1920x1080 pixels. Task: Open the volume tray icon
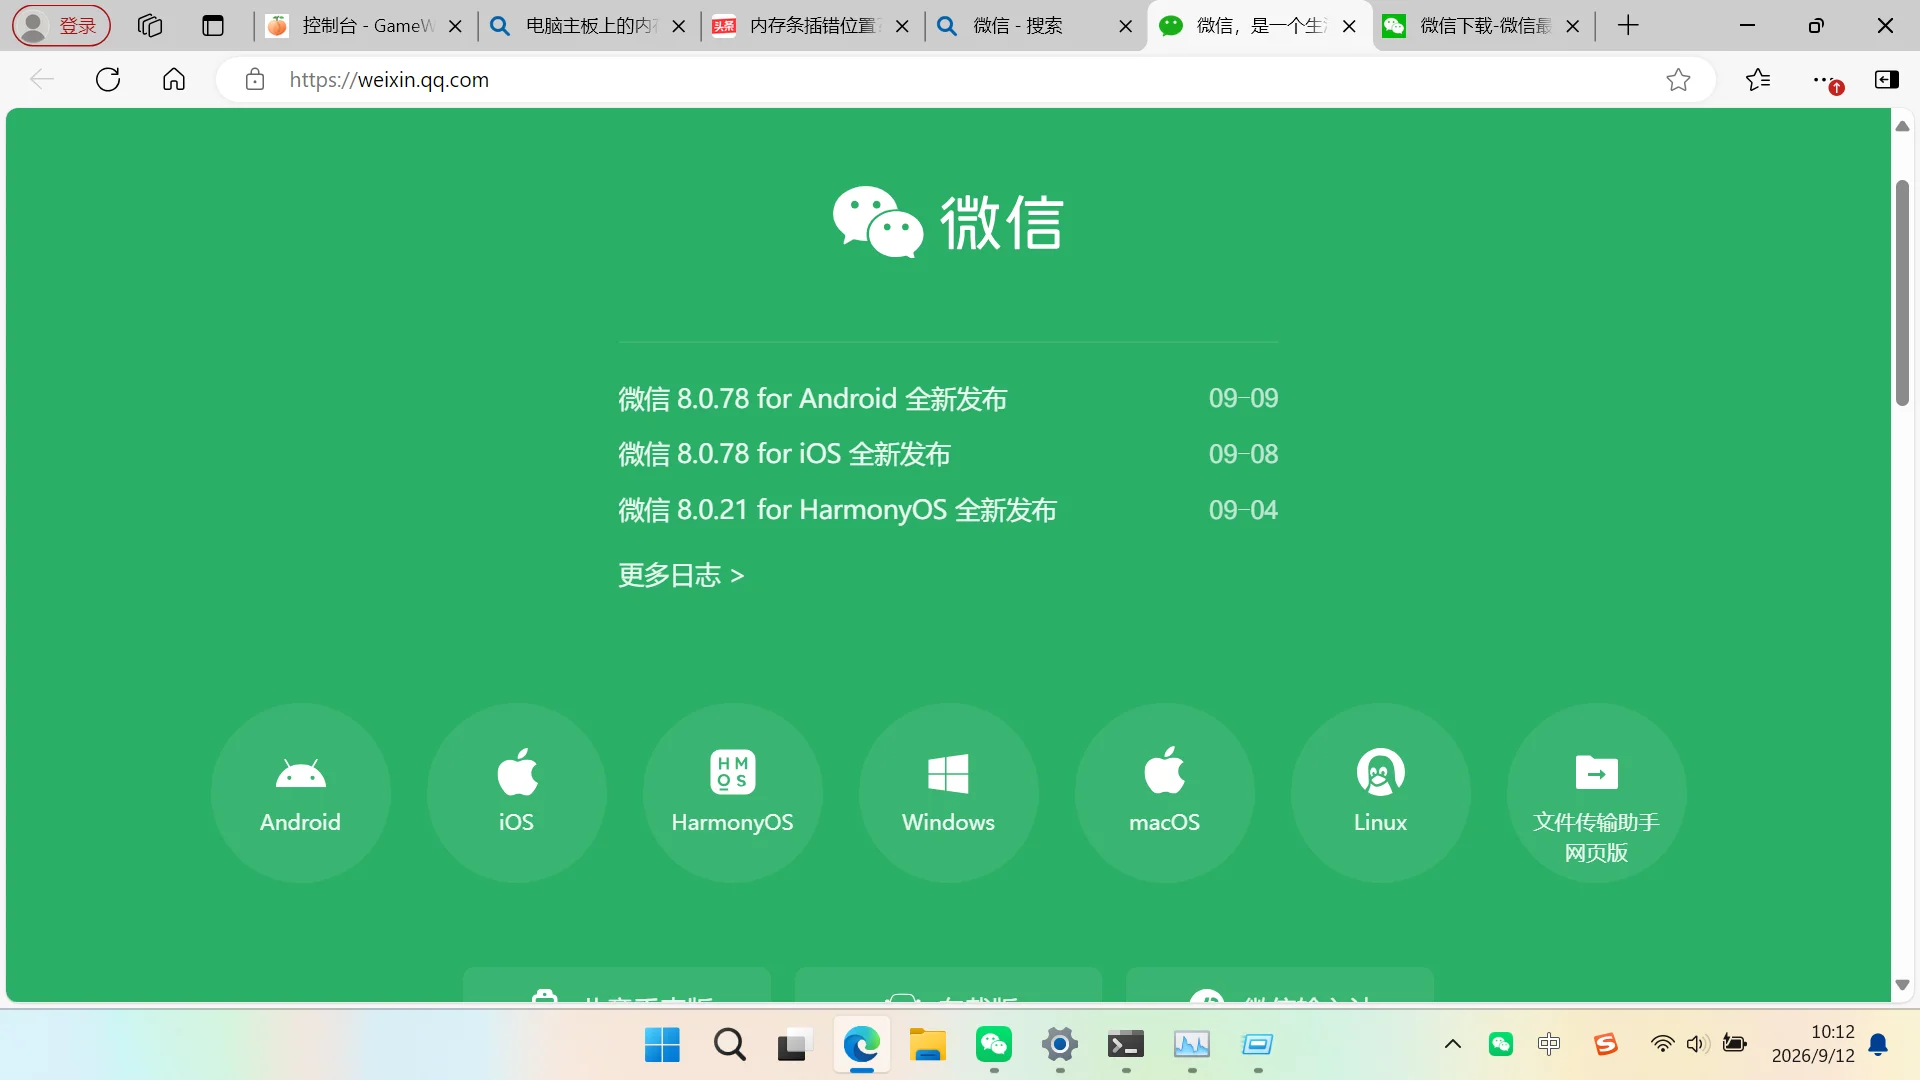tap(1697, 1044)
